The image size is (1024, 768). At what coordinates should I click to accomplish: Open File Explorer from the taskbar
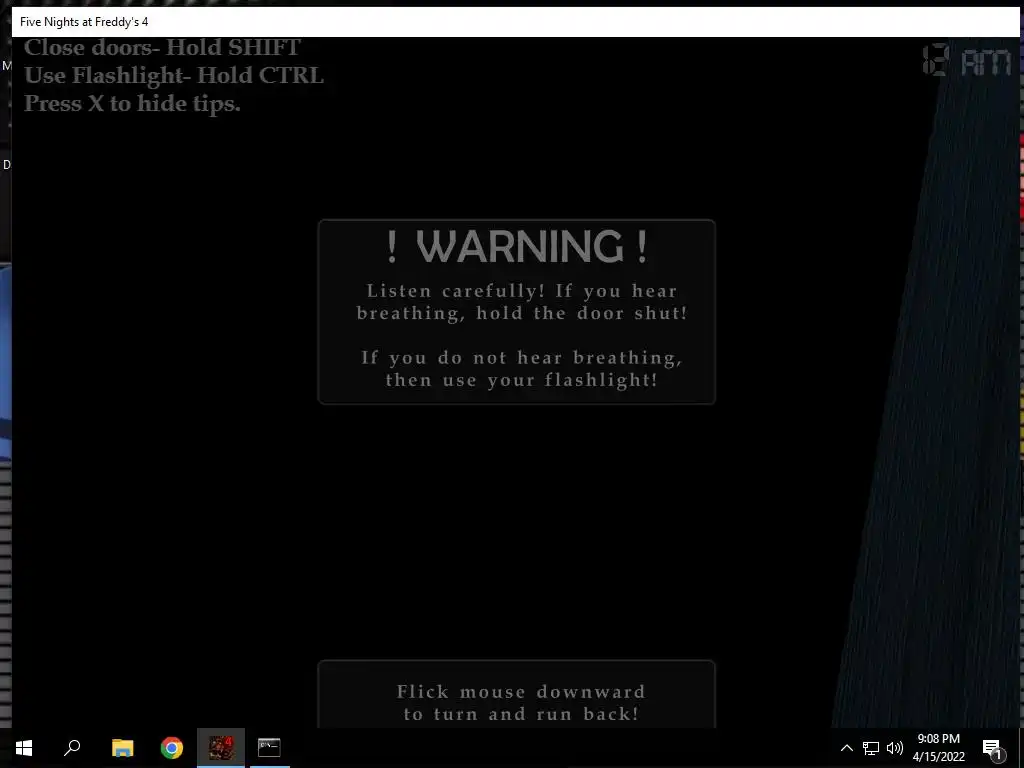pyautogui.click(x=122, y=748)
